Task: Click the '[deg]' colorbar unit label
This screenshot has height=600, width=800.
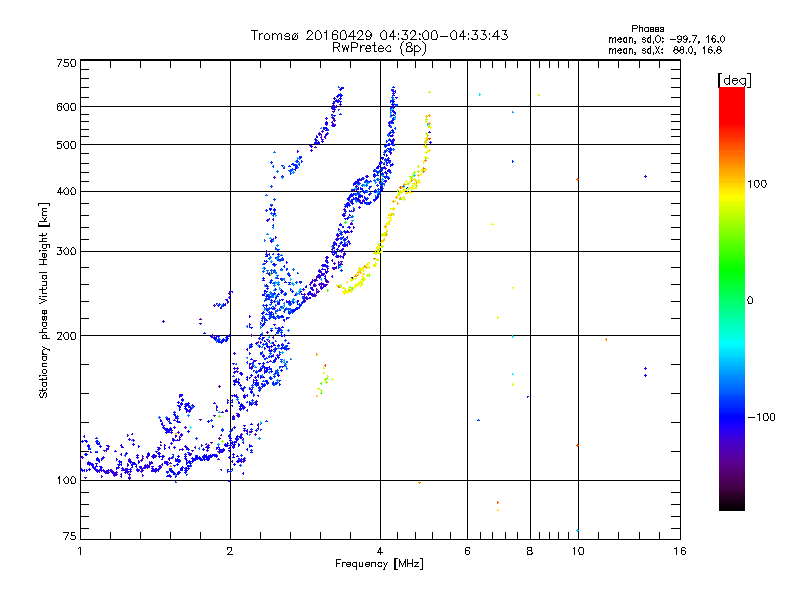Action: 734,80
